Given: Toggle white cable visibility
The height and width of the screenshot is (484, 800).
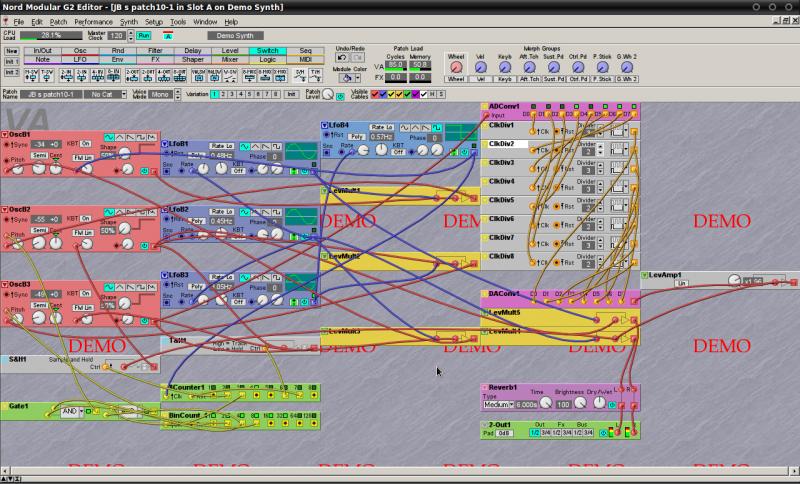Looking at the screenshot, I should click(x=424, y=94).
